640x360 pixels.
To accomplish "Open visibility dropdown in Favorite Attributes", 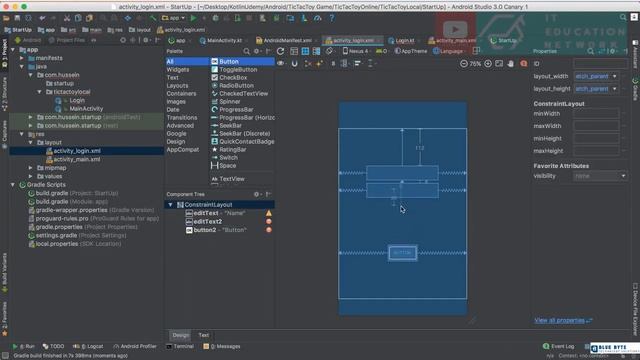I will click(600, 176).
